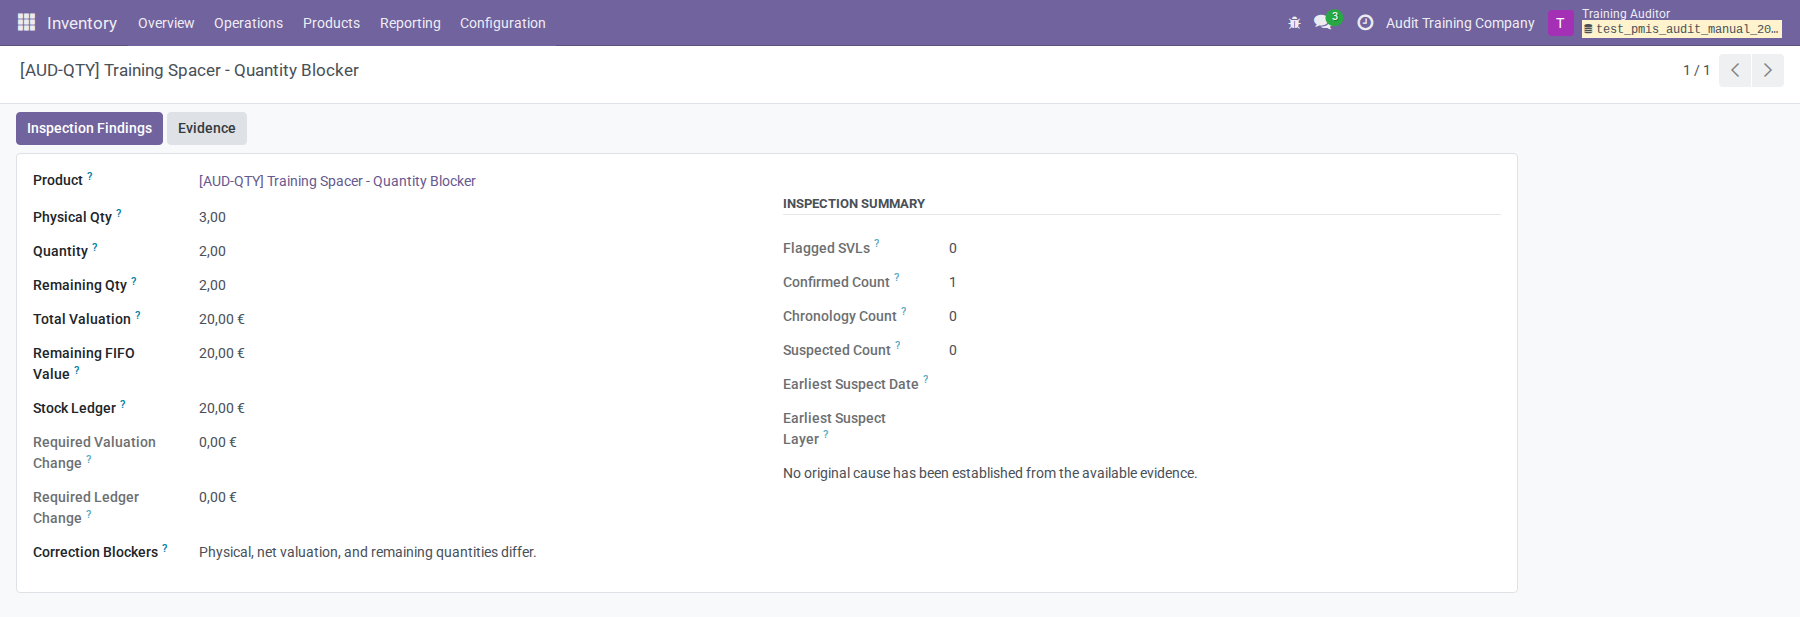Click the Physical Qty value 3,00

[212, 217]
